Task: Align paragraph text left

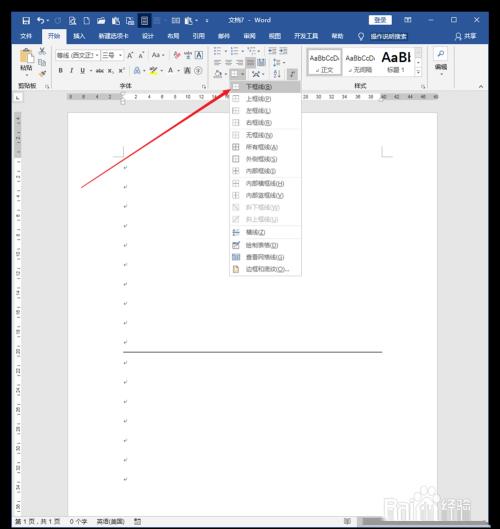Action: pyautogui.click(x=218, y=62)
